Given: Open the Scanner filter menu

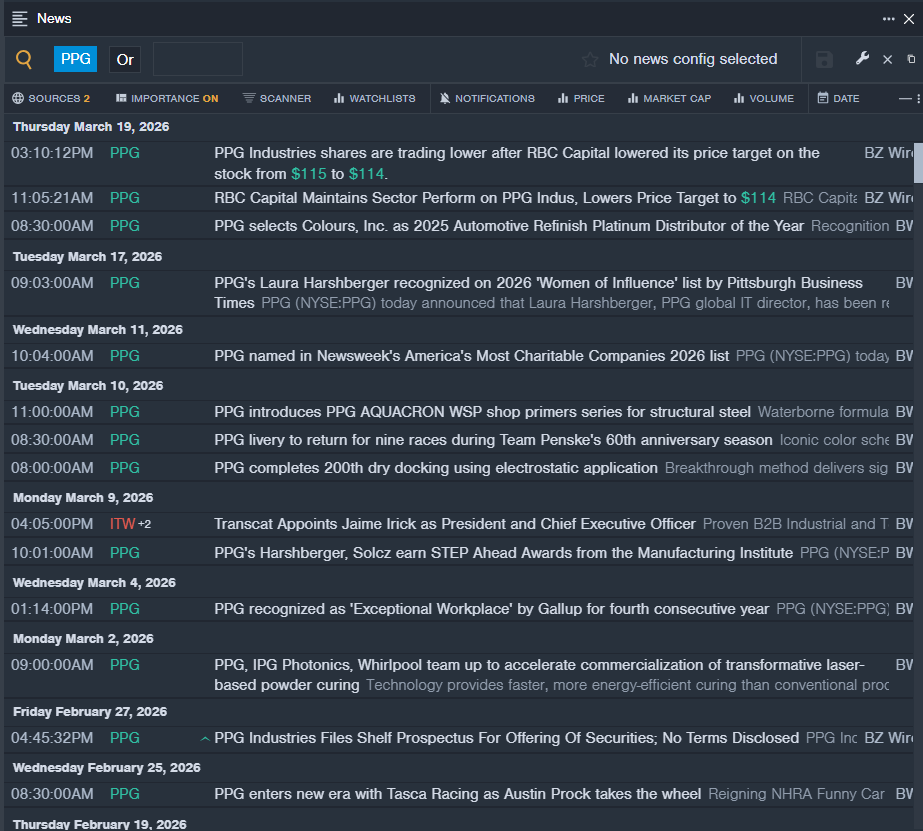Looking at the screenshot, I should tap(276, 98).
